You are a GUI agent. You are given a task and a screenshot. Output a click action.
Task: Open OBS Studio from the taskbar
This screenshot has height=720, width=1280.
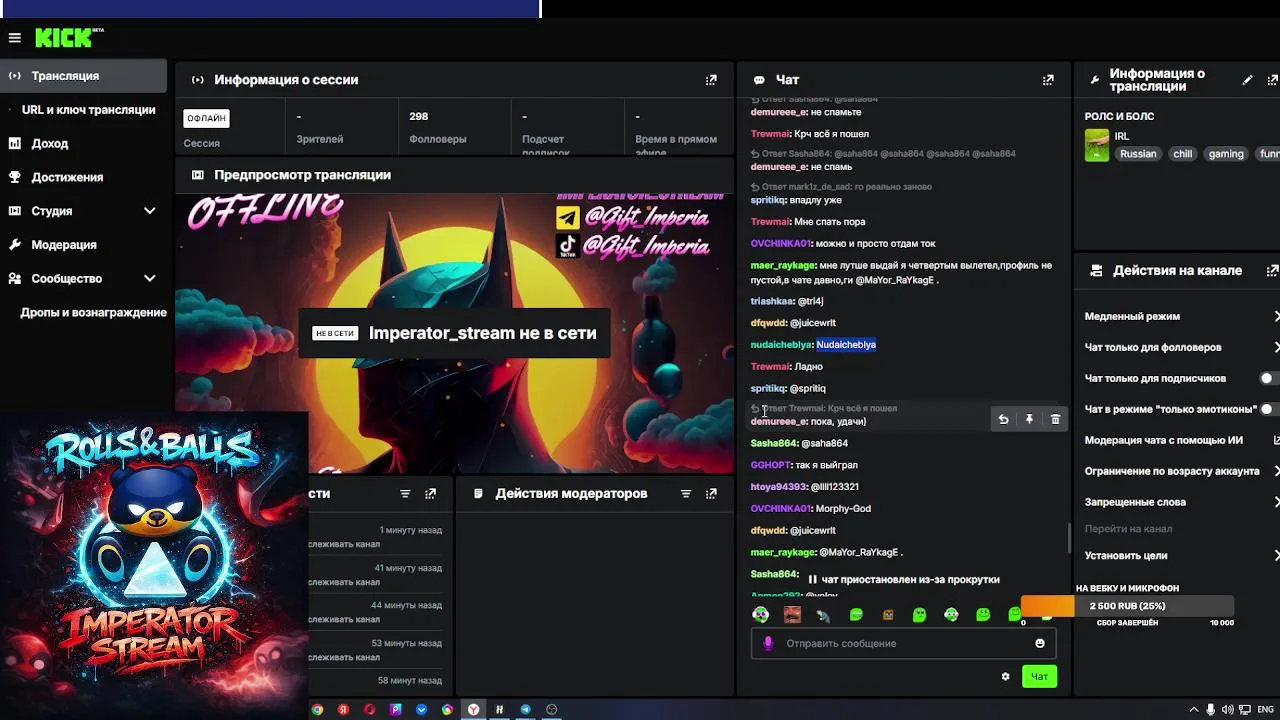tap(551, 710)
